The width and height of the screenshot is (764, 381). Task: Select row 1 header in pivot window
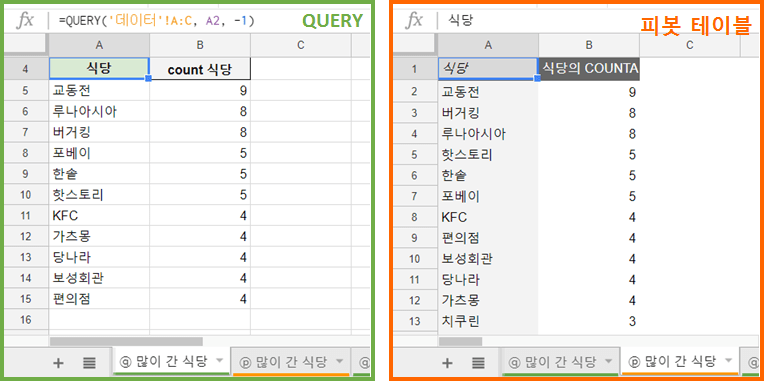tap(415, 69)
